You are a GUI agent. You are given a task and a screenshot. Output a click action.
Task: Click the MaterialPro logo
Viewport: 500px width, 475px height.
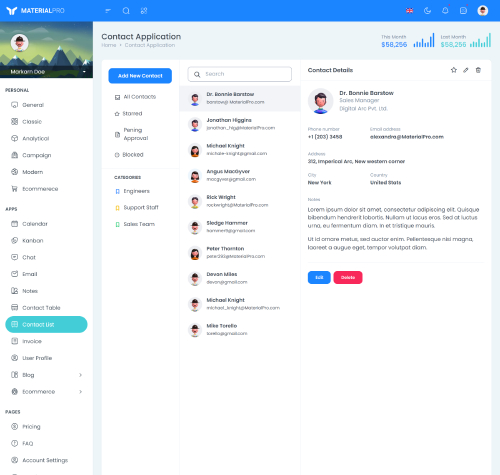pos(35,11)
